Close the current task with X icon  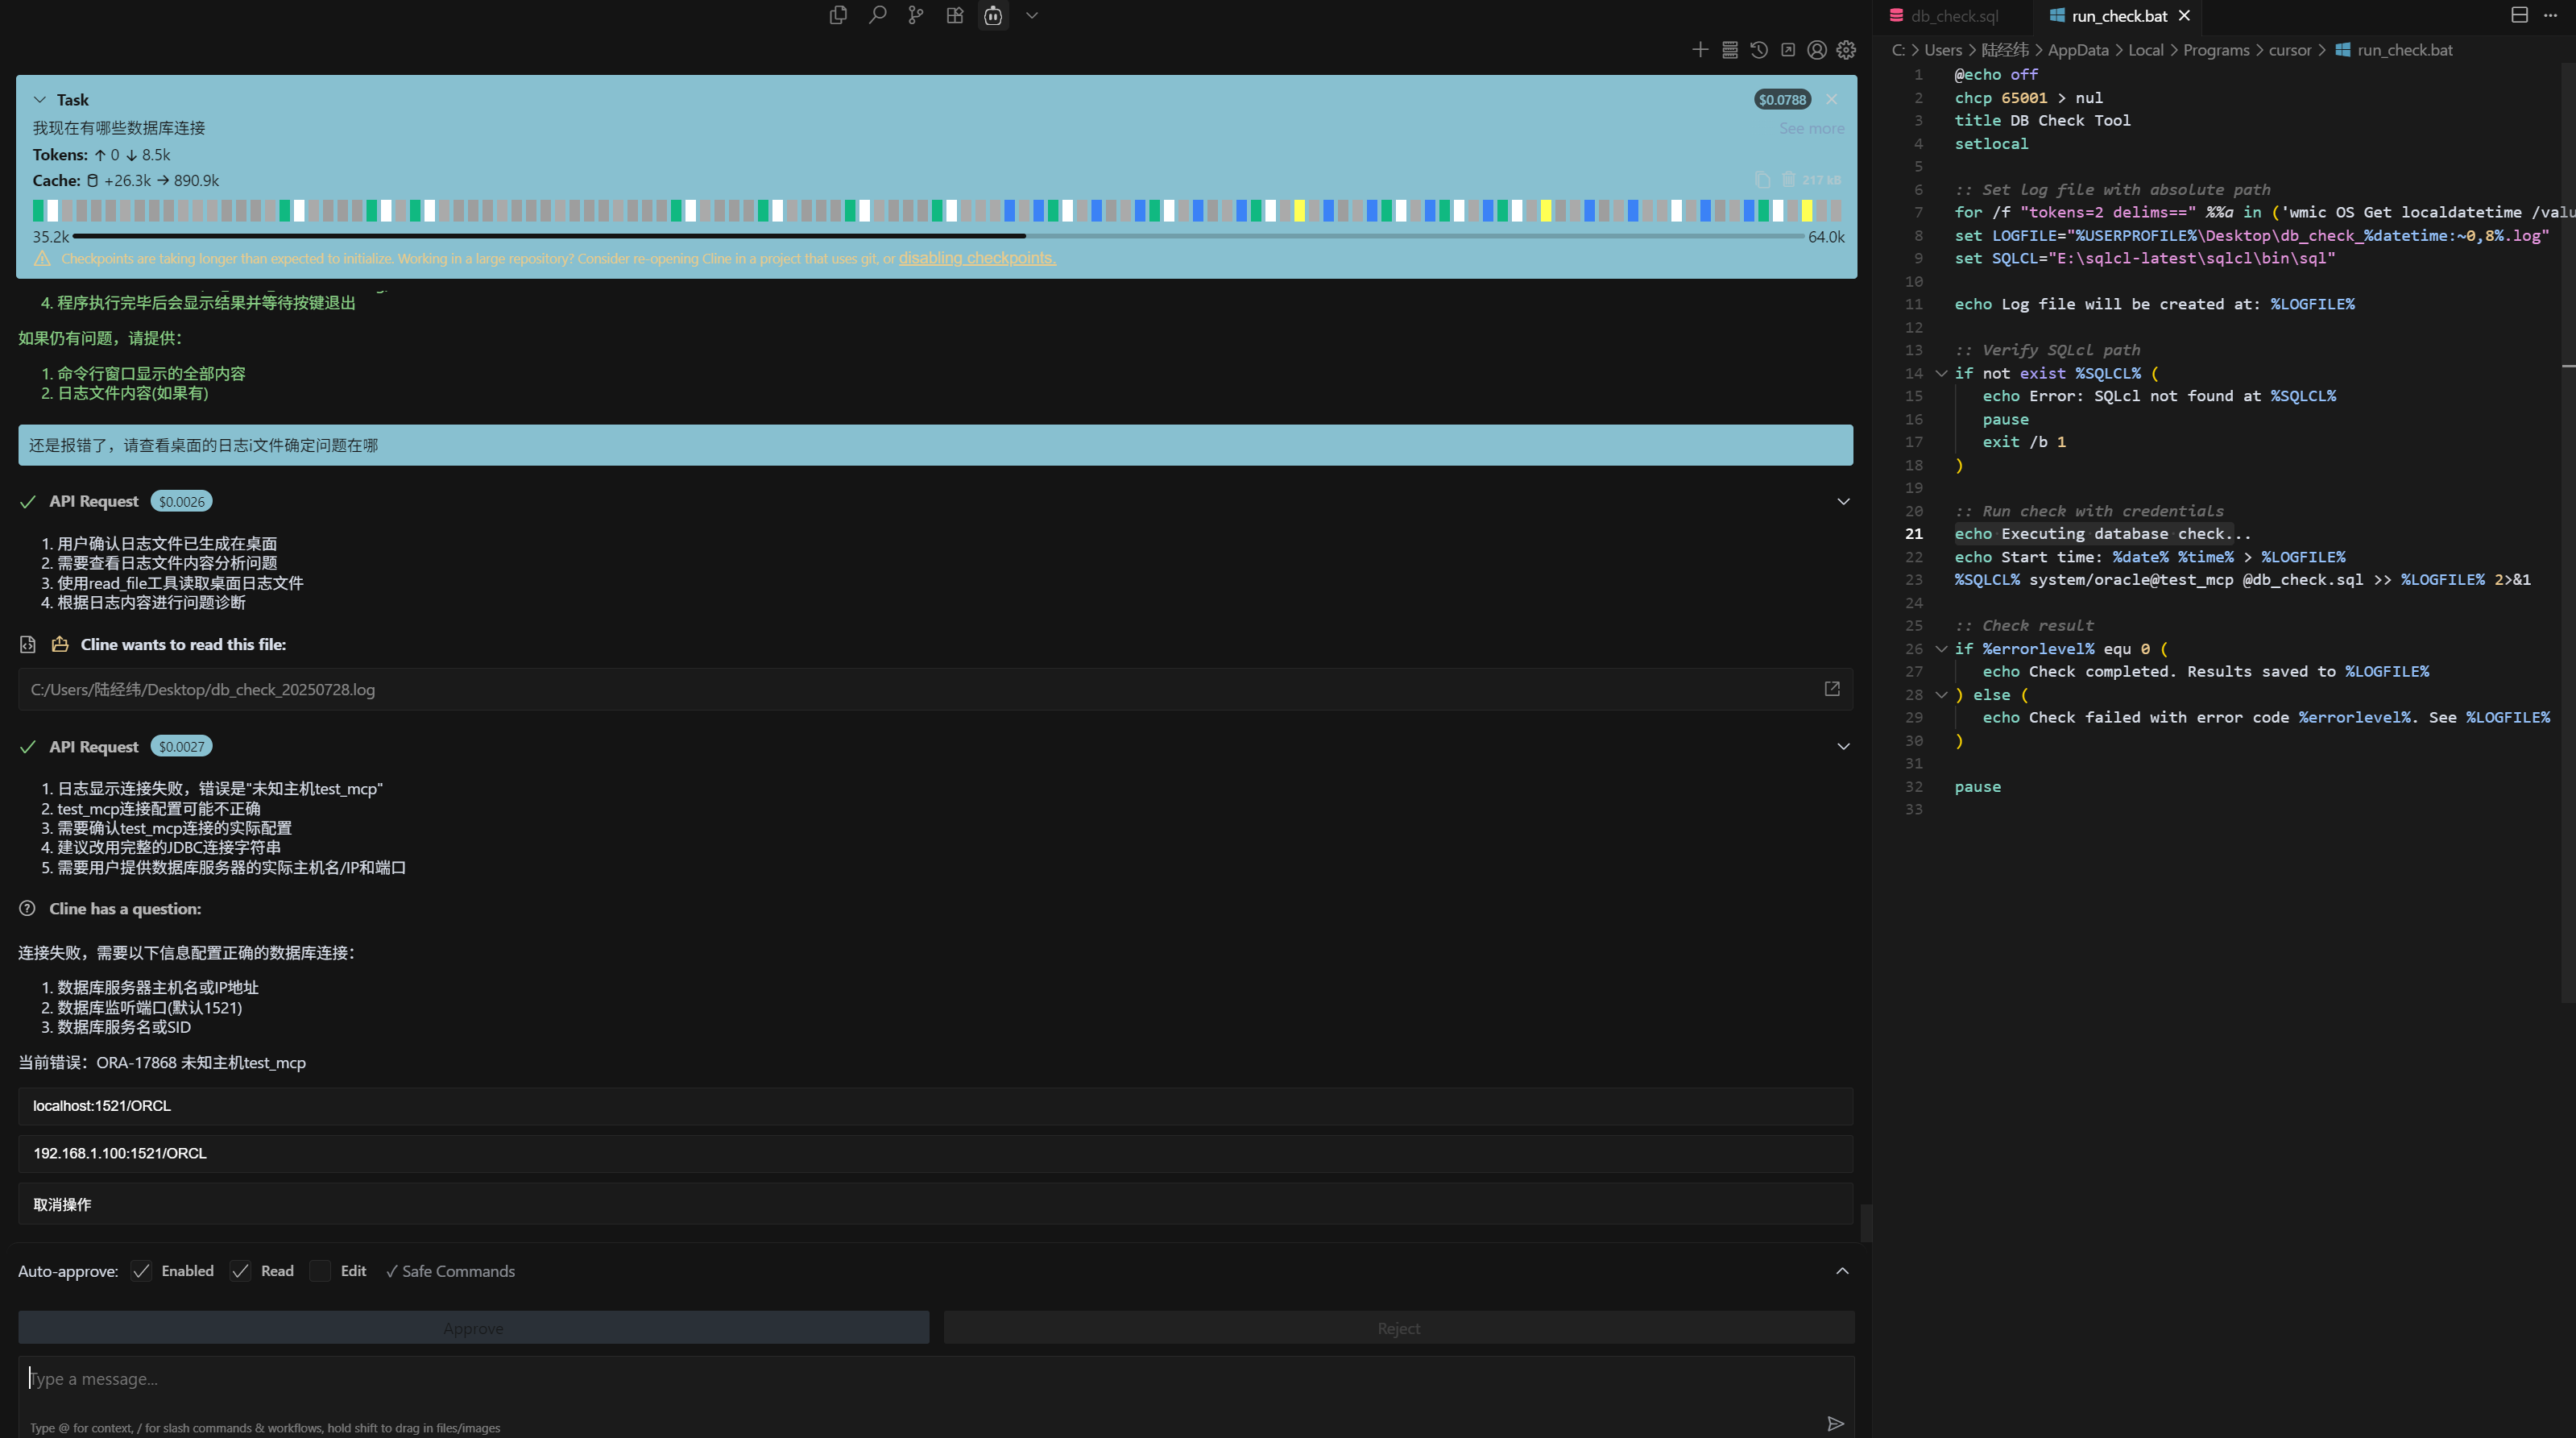tap(1832, 99)
